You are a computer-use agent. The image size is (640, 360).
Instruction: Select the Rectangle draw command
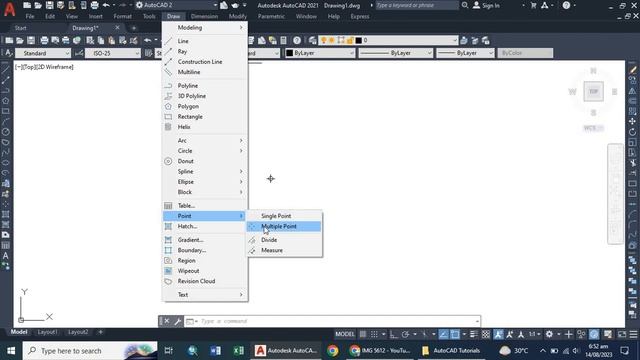[205, 116]
